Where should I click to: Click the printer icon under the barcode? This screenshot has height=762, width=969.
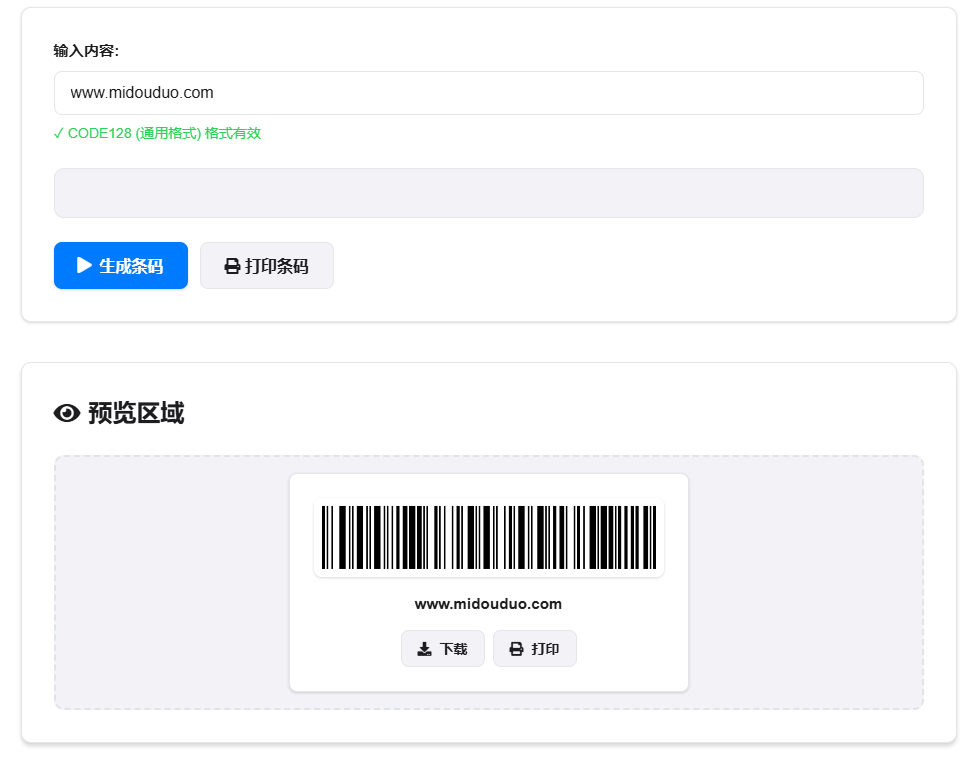516,649
